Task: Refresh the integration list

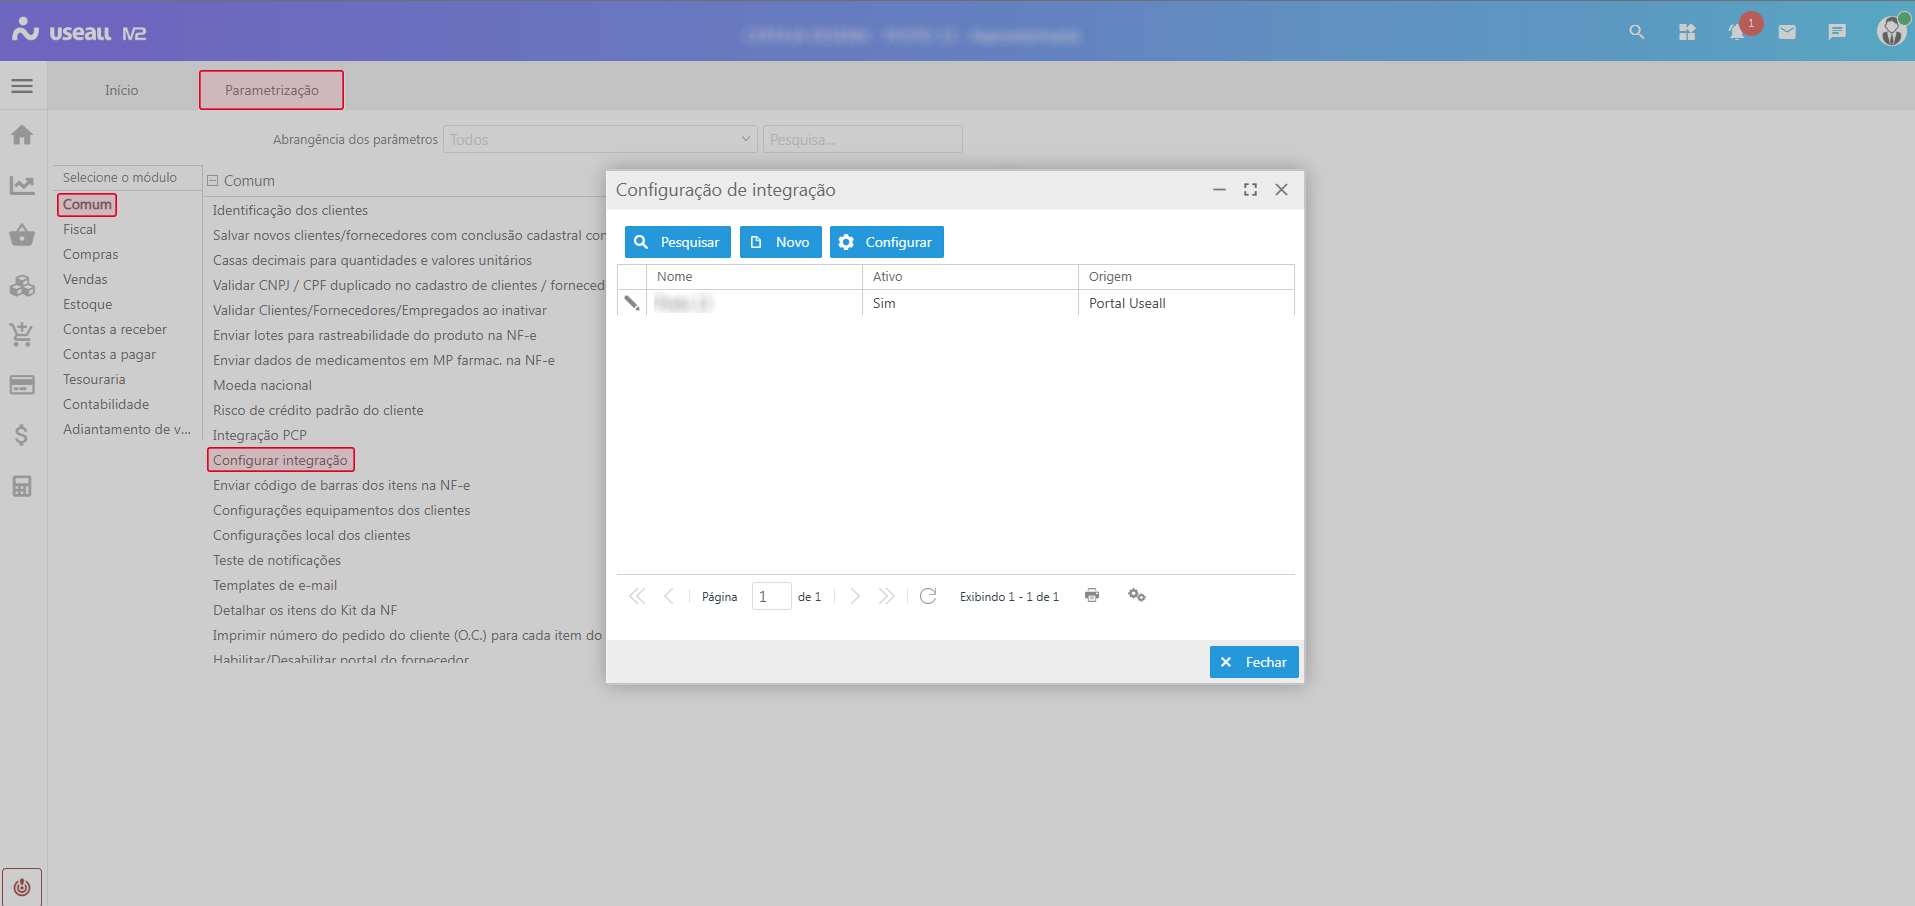Action: [928, 596]
